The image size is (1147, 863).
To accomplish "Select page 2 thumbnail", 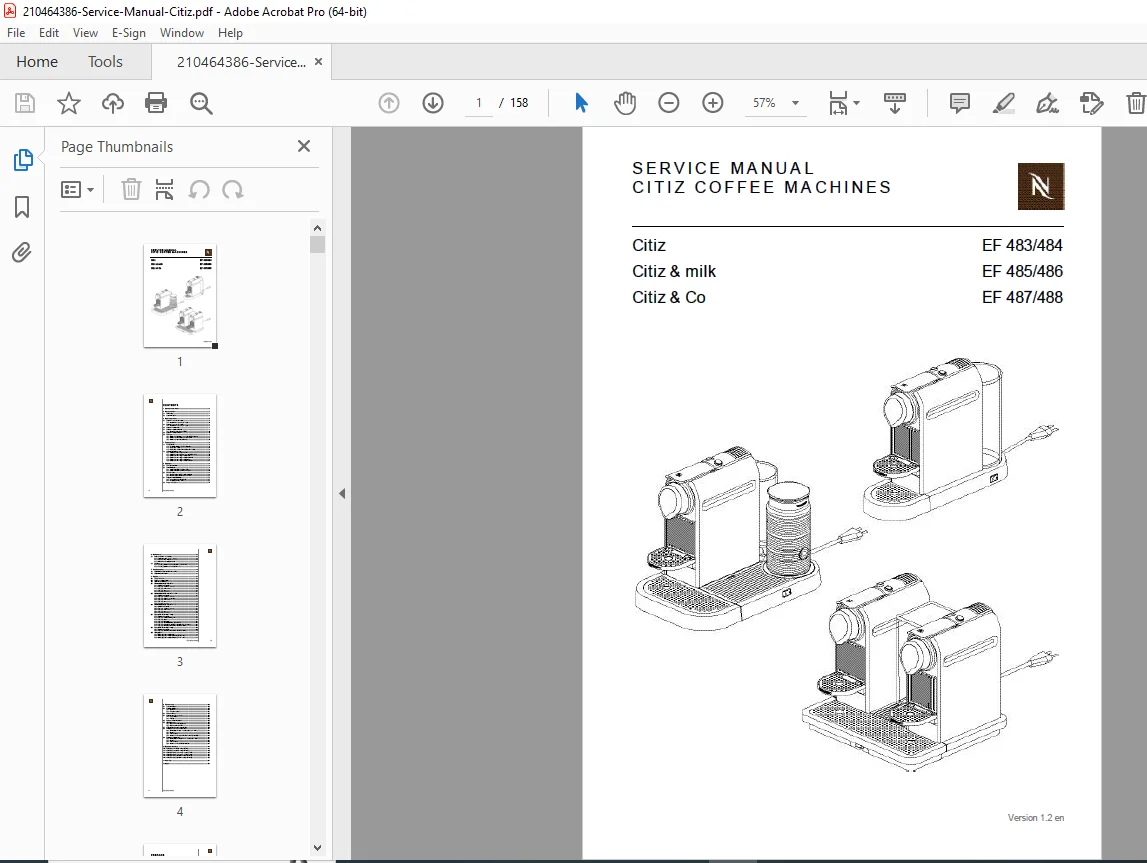I will coord(180,446).
